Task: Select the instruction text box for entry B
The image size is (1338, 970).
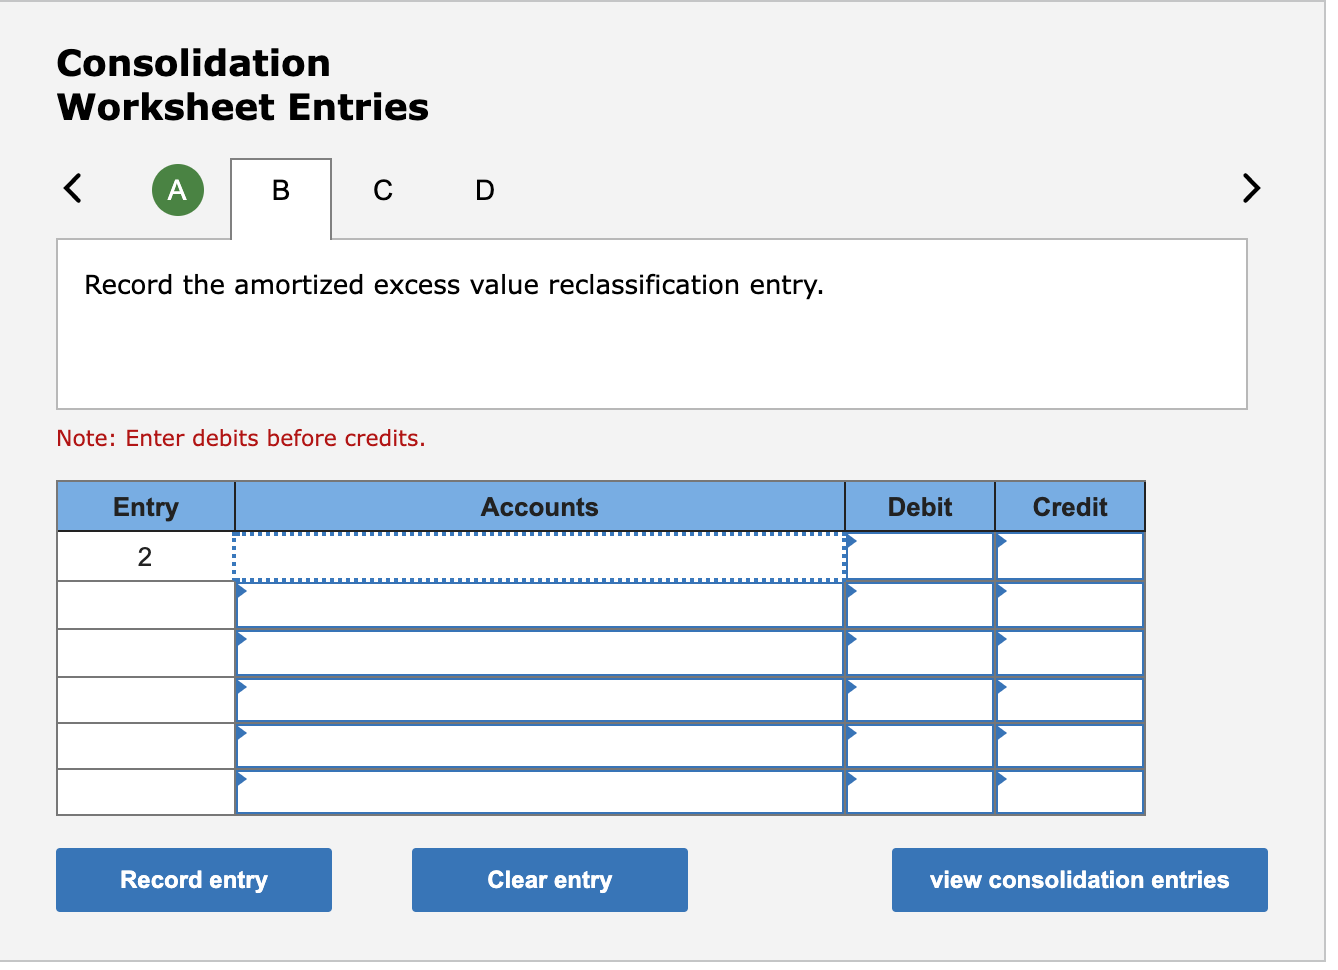Action: click(651, 323)
